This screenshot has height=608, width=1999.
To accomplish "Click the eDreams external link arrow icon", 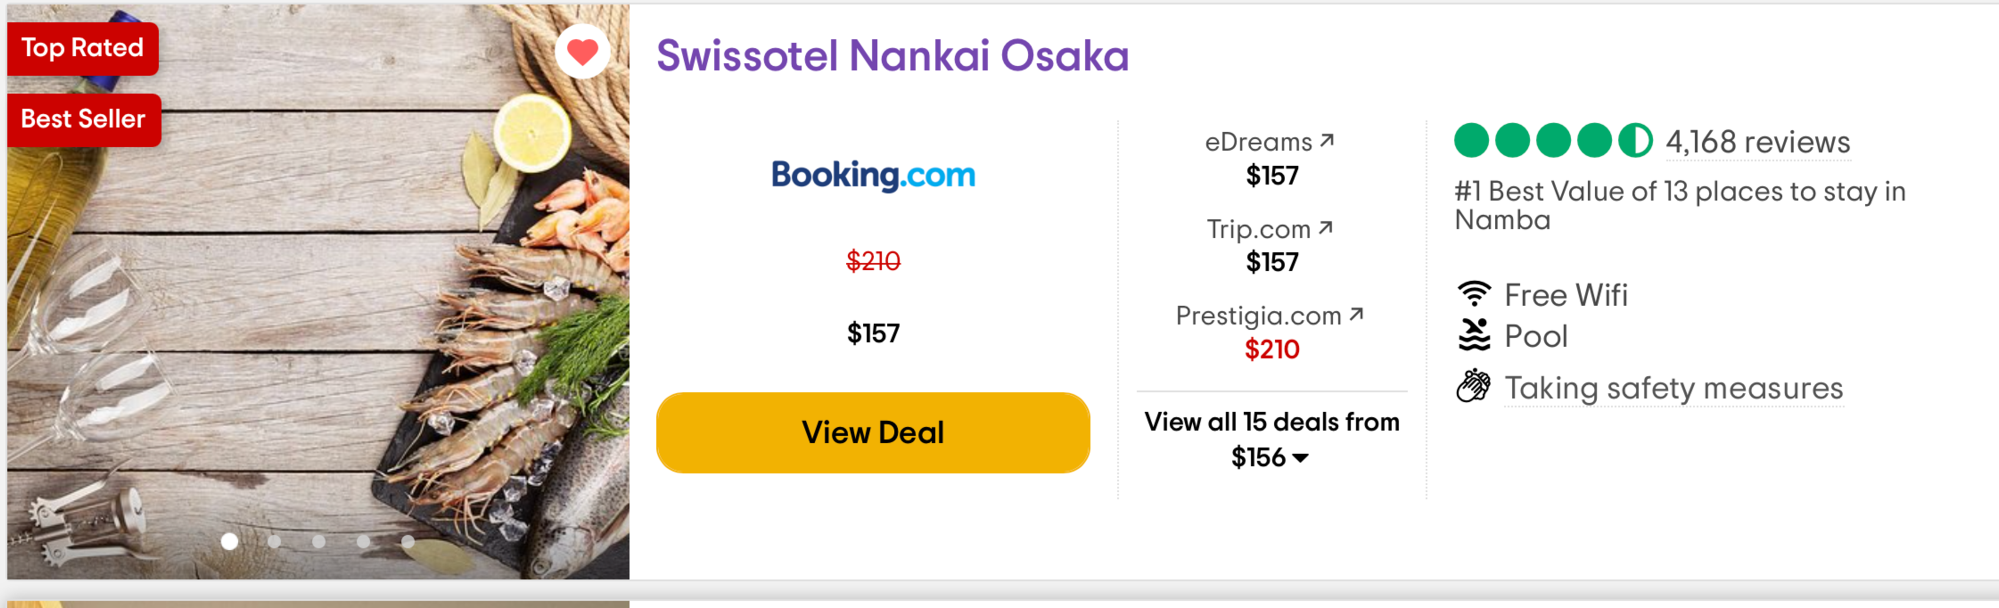I will click(1327, 141).
